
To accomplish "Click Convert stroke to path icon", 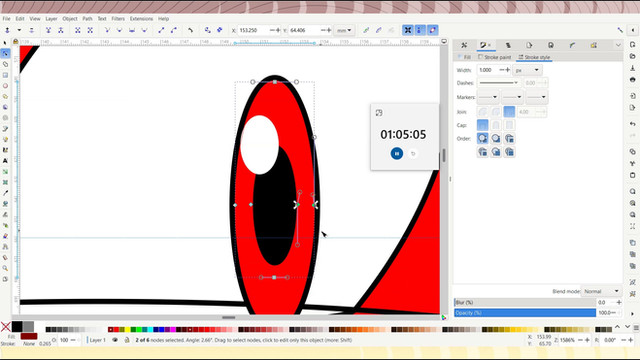I will tap(220, 30).
